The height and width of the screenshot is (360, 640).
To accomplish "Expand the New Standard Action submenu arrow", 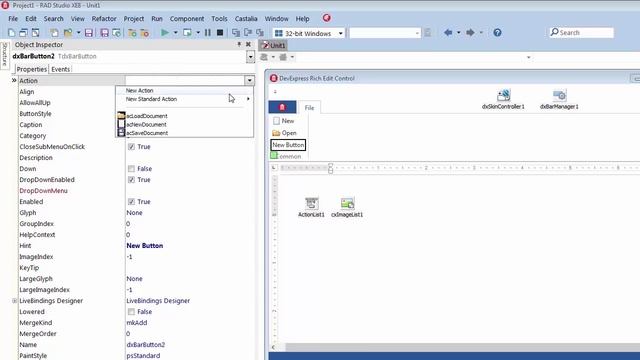I will pos(248,99).
